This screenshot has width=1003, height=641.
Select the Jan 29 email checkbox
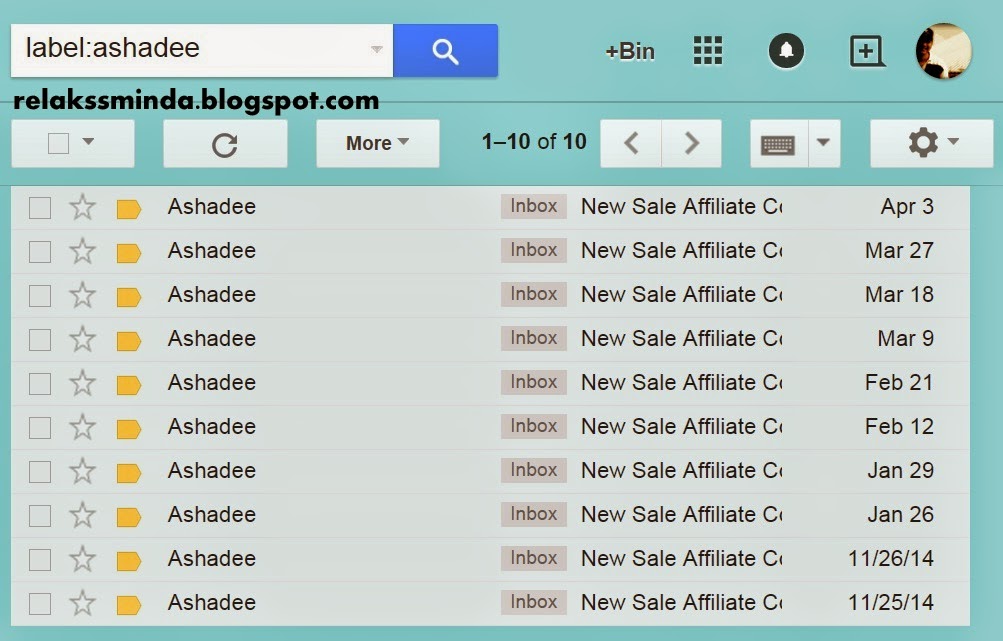point(40,472)
